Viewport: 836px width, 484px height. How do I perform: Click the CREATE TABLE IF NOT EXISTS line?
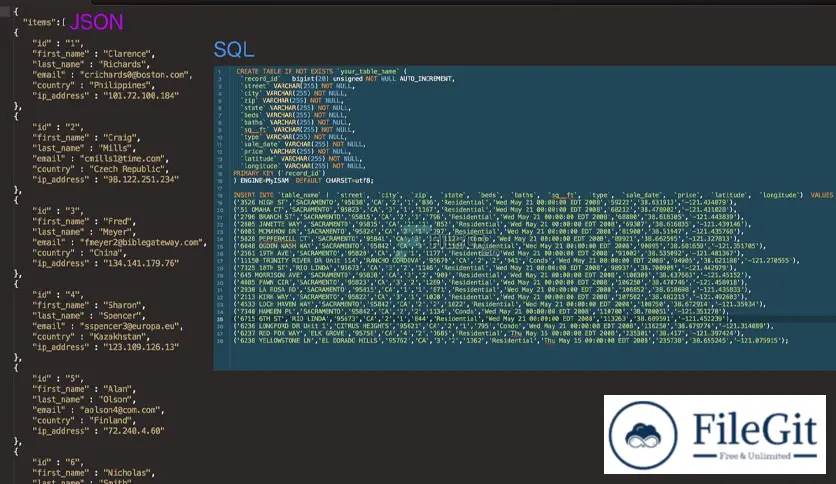coord(321,71)
